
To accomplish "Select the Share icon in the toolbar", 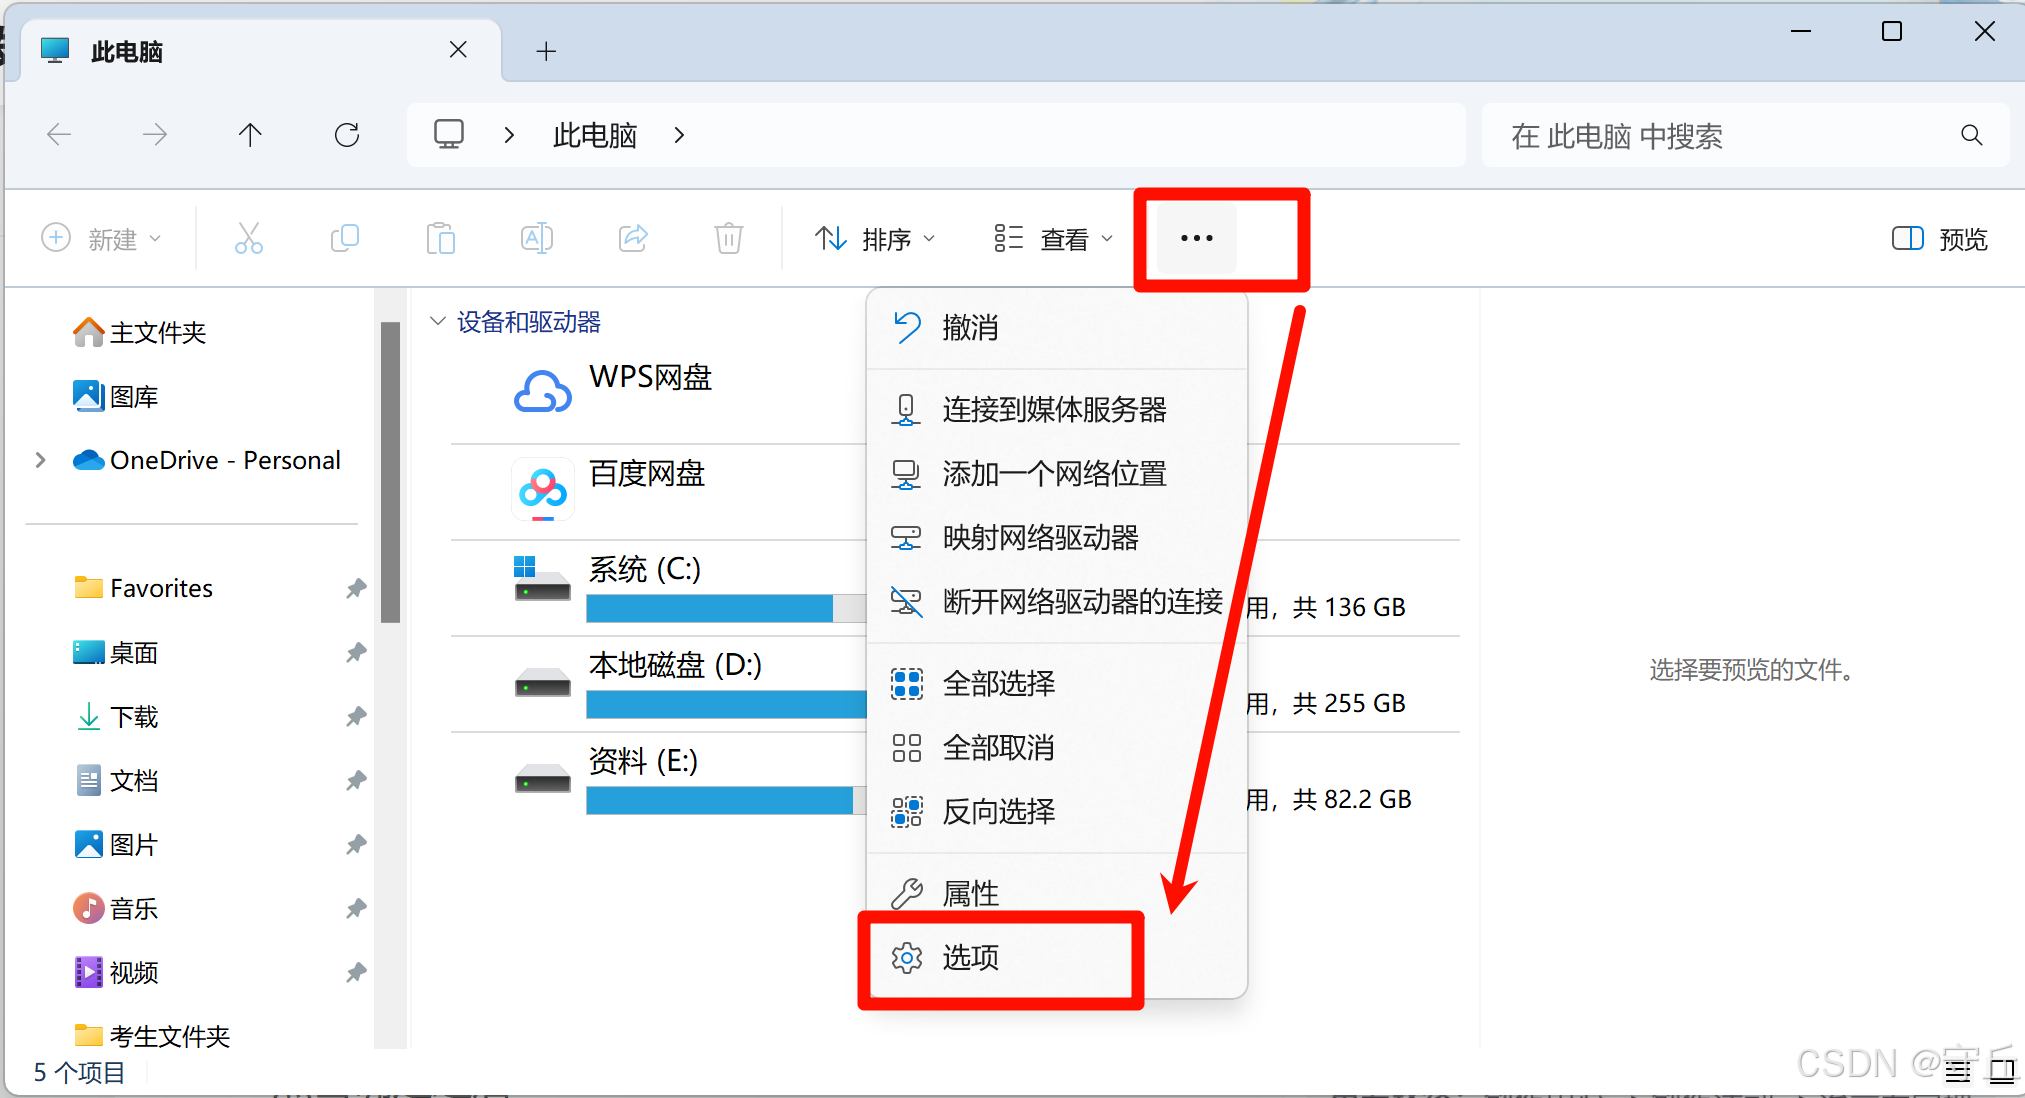I will coord(633,238).
